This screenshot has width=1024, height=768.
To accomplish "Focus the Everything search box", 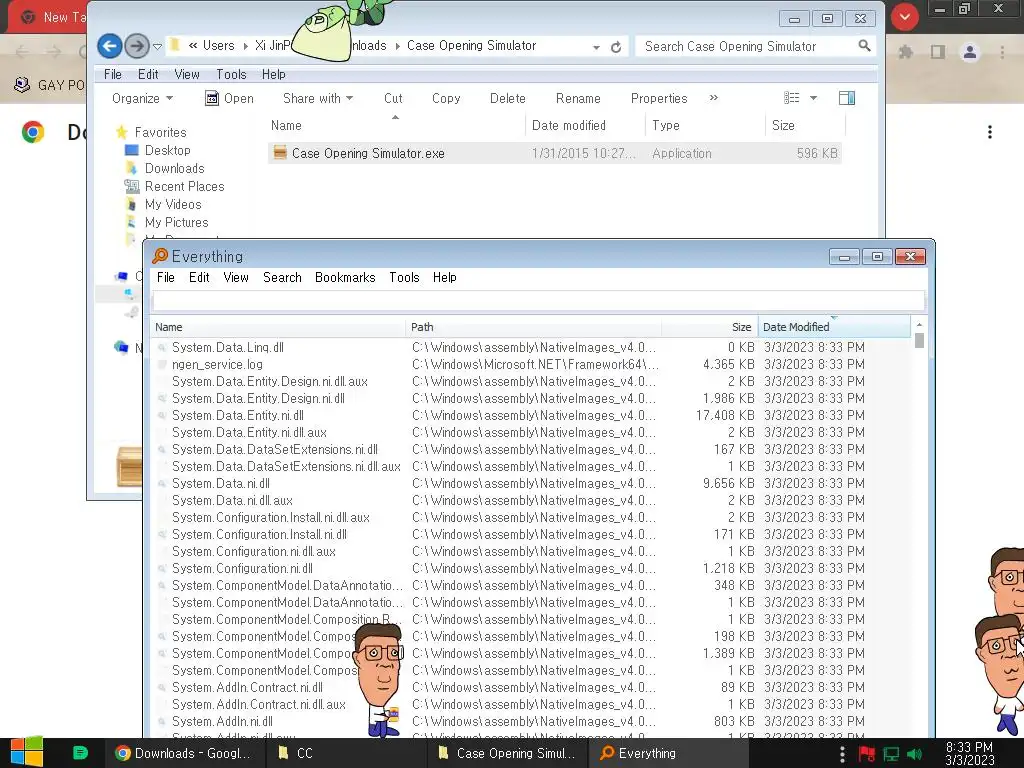I will 539,301.
